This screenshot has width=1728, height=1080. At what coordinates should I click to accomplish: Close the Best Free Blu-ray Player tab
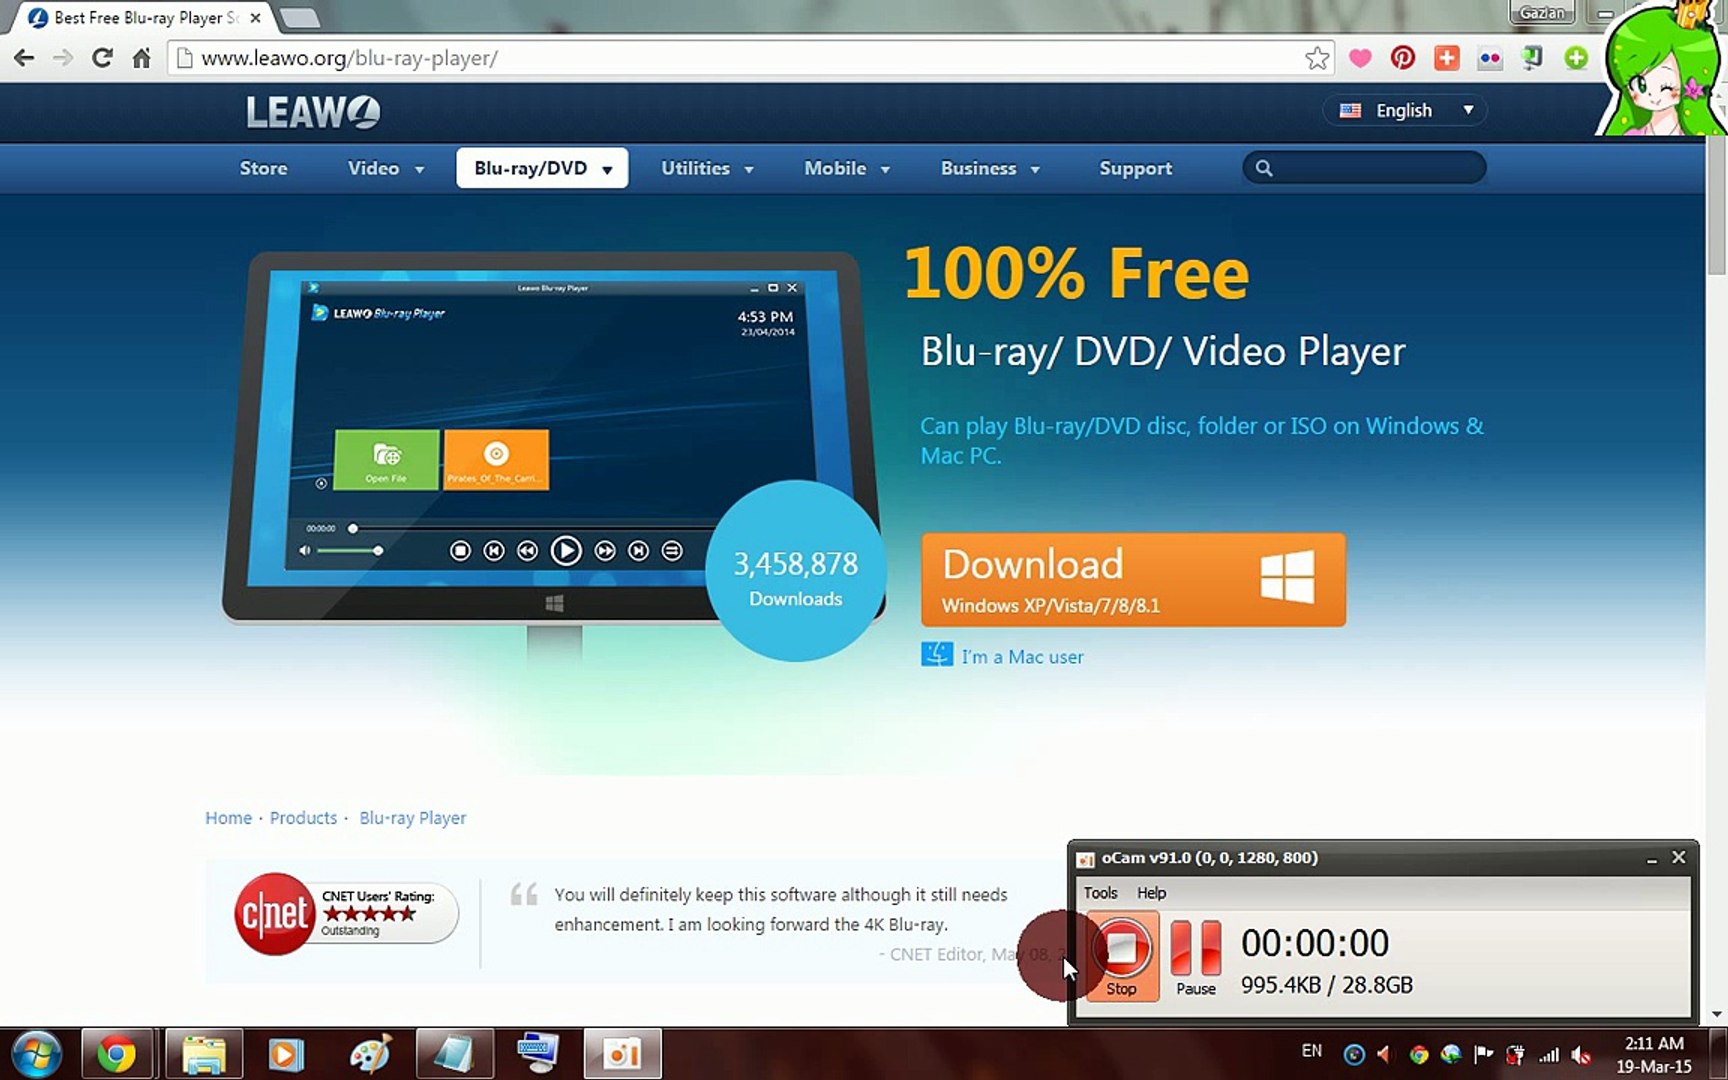pos(255,18)
